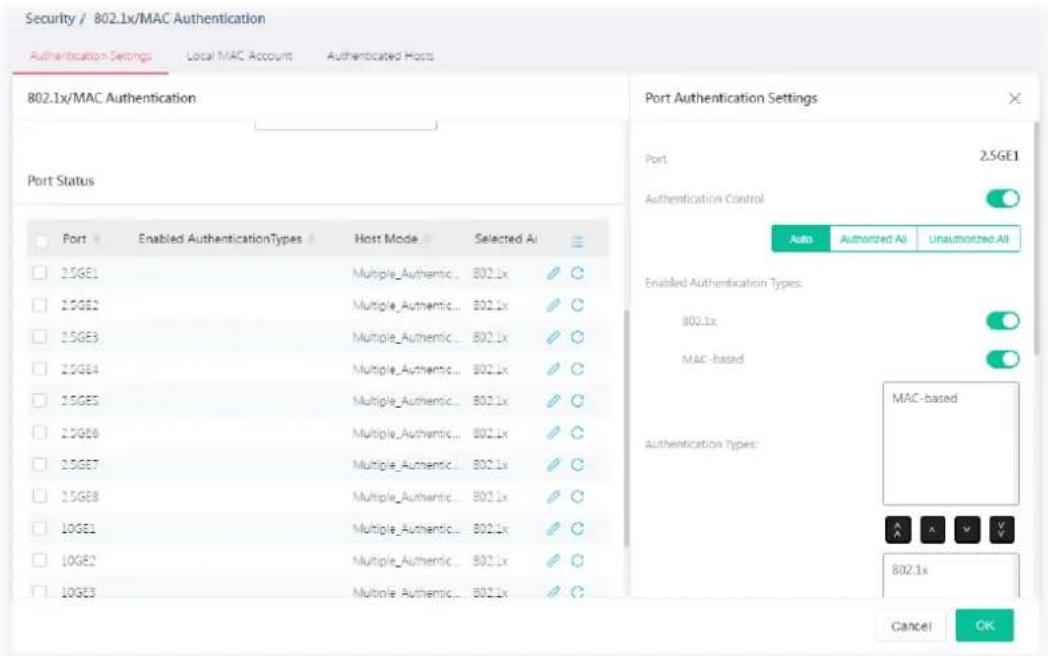Viewport: 1048px width, 656px height.
Task: Move authentication type to bottom
Action: (1001, 530)
